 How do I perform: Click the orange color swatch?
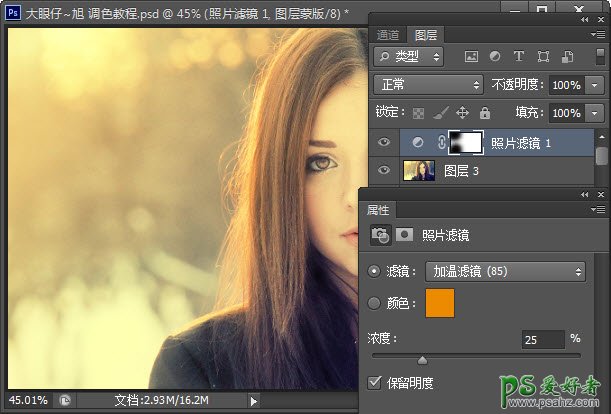440,303
